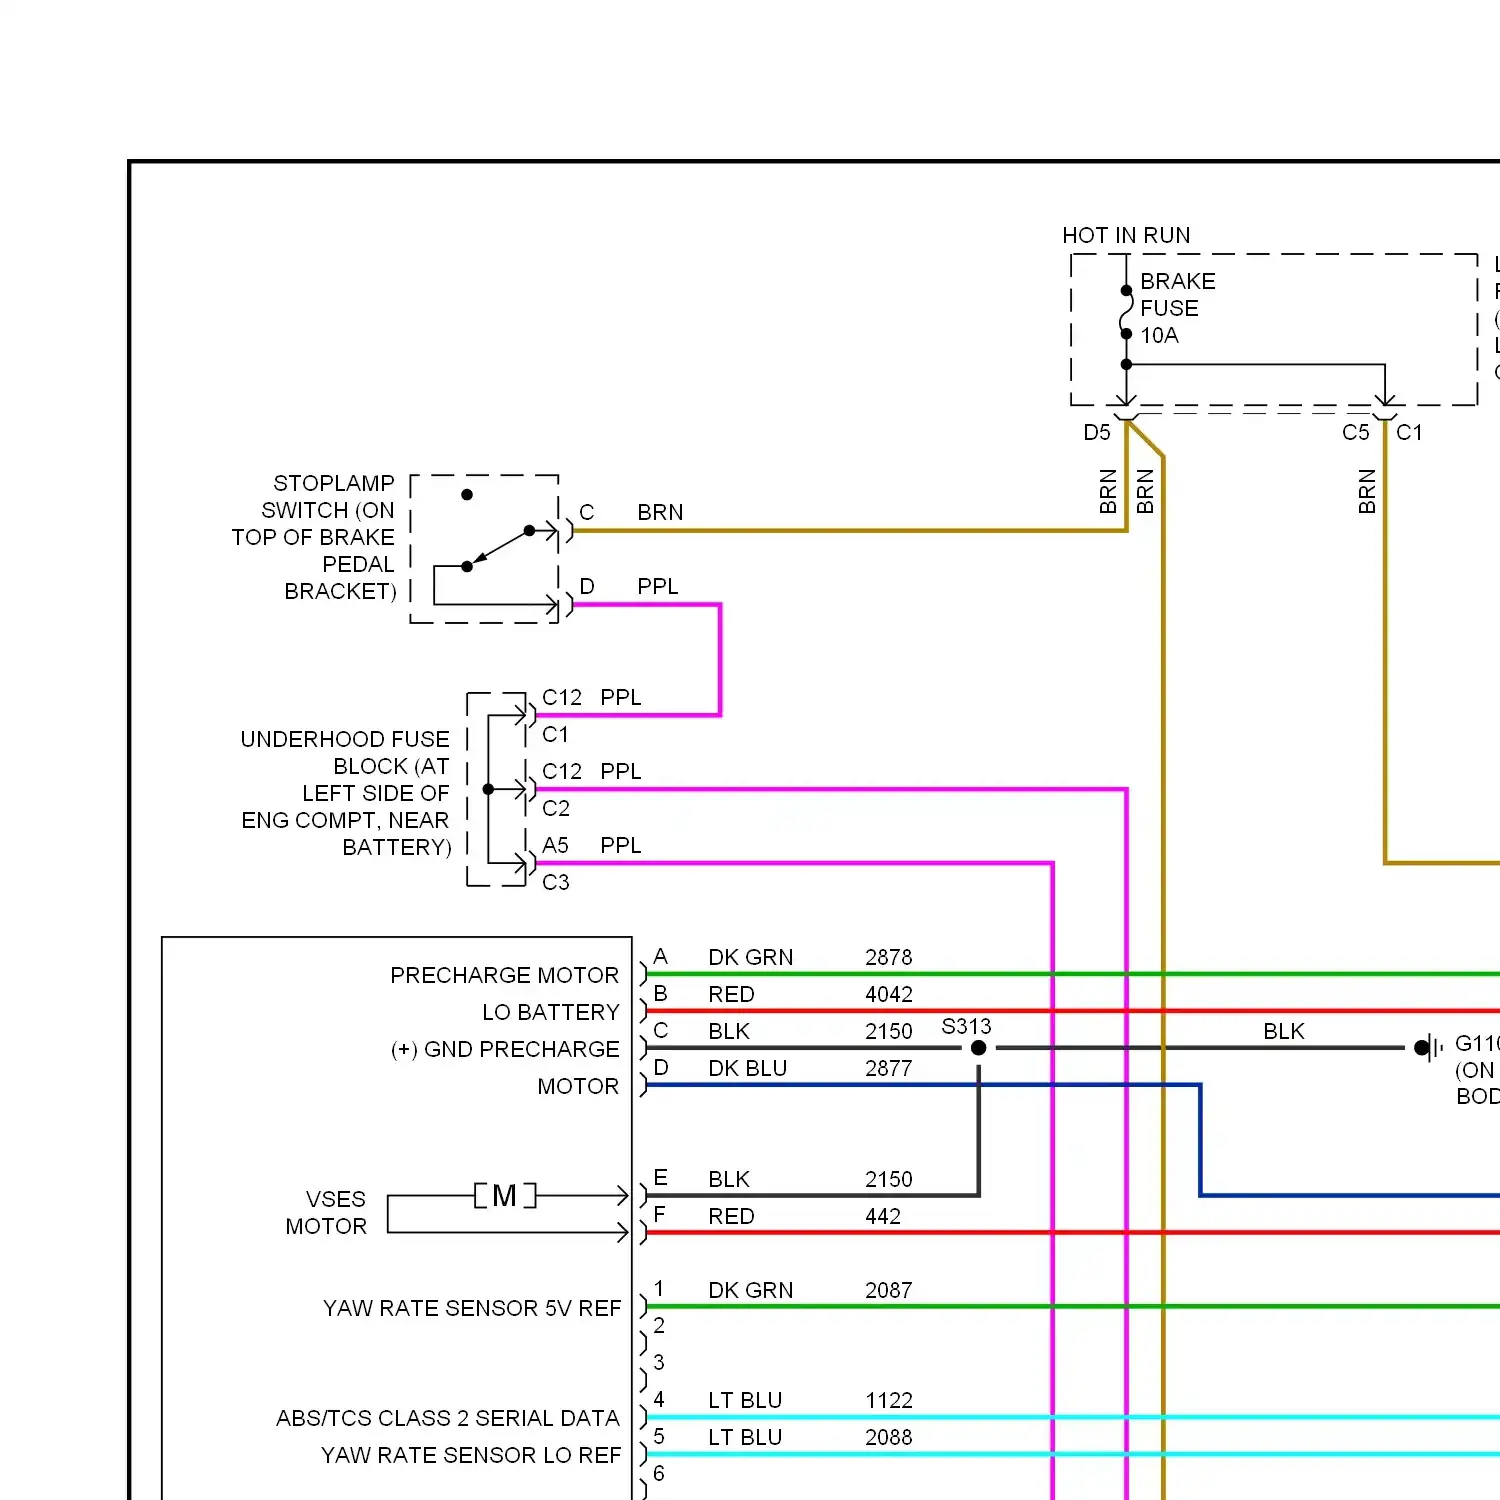Select BRN label on stoplamp terminal C wire

(x=660, y=512)
